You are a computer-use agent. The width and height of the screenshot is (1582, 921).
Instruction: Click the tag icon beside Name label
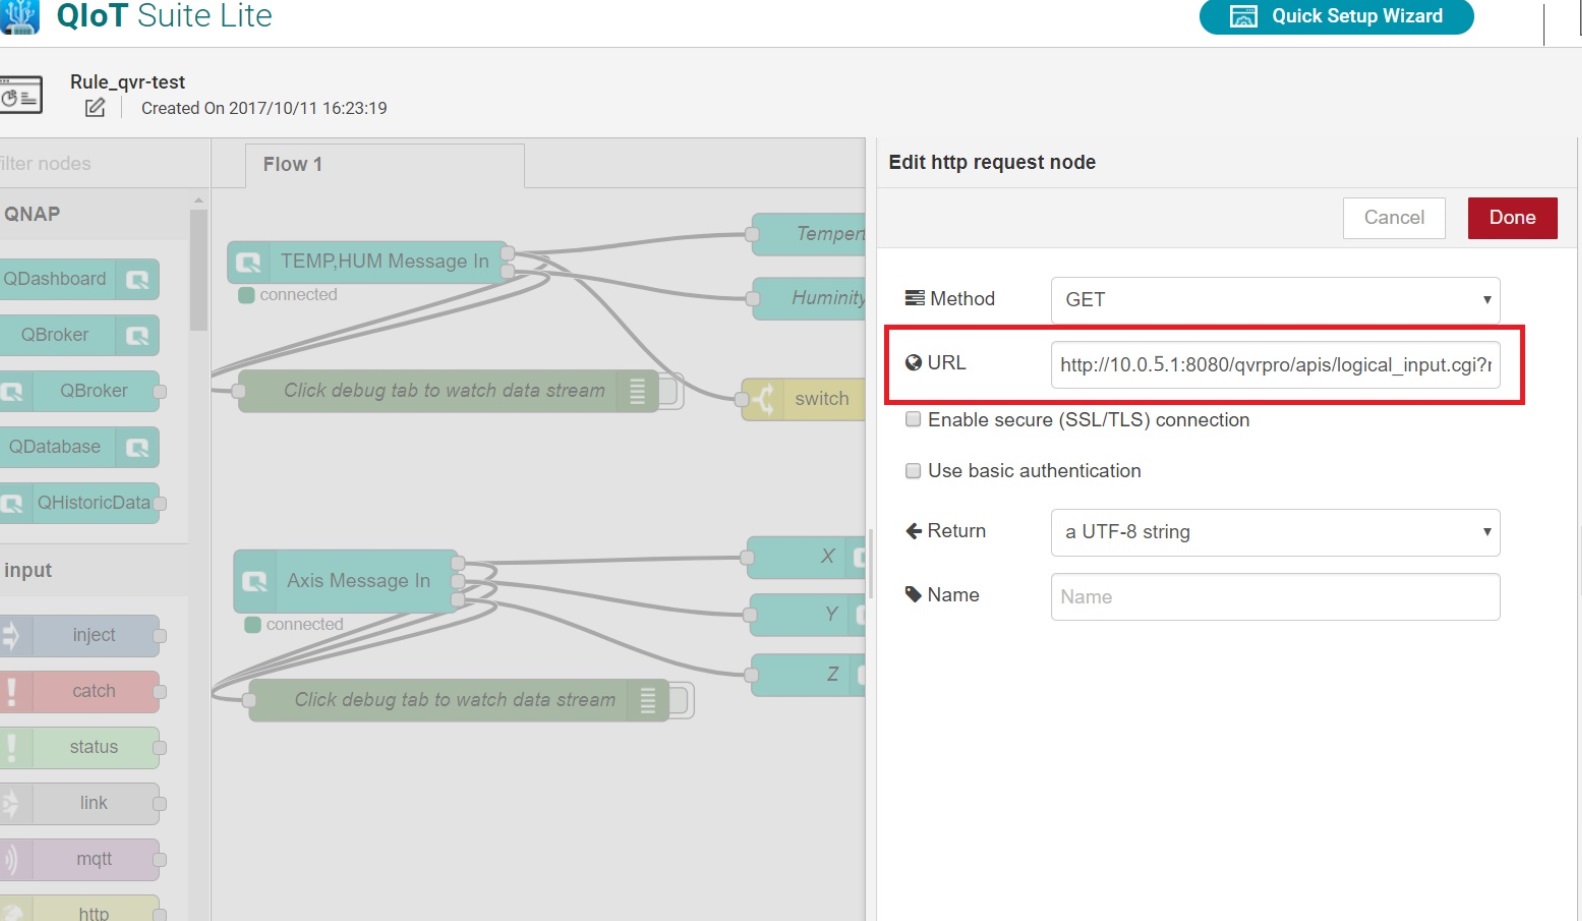[913, 595]
